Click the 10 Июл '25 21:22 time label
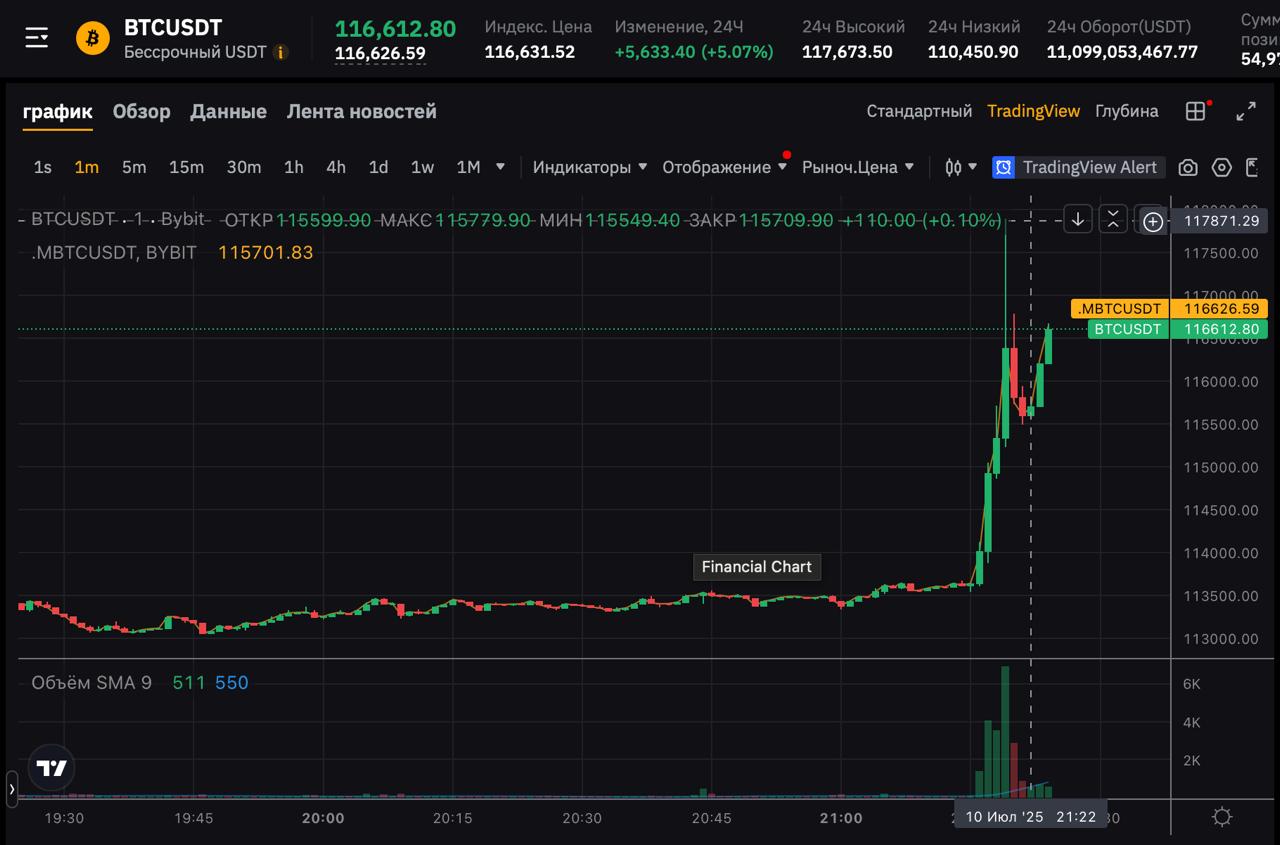 [1031, 817]
